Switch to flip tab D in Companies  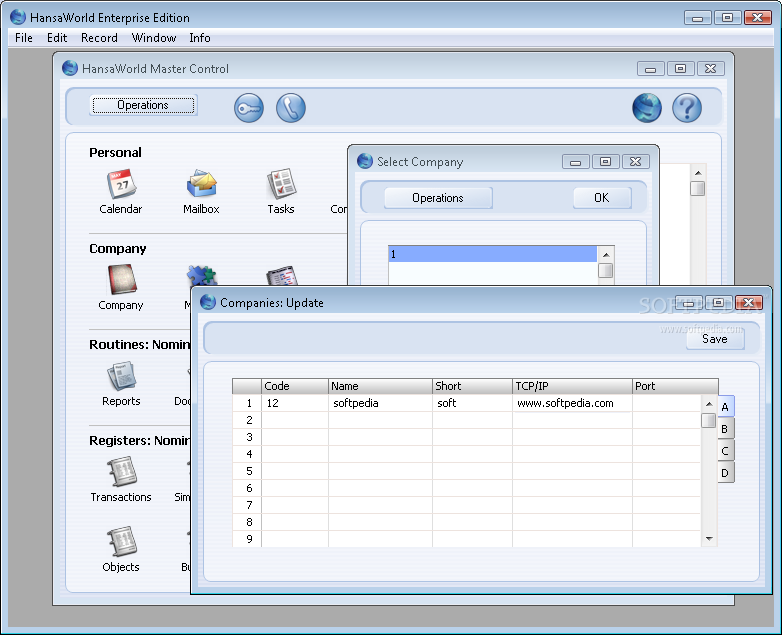[725, 473]
